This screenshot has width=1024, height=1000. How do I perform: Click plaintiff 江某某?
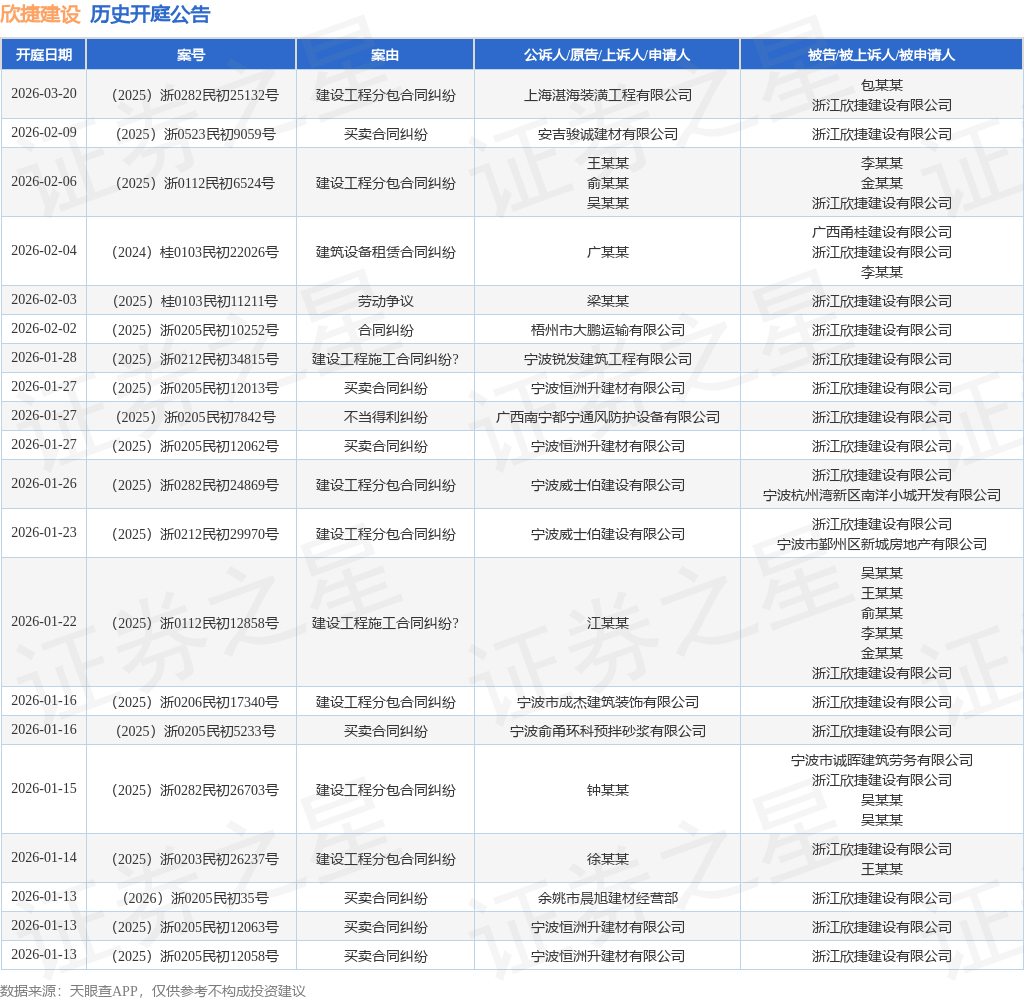coord(607,623)
